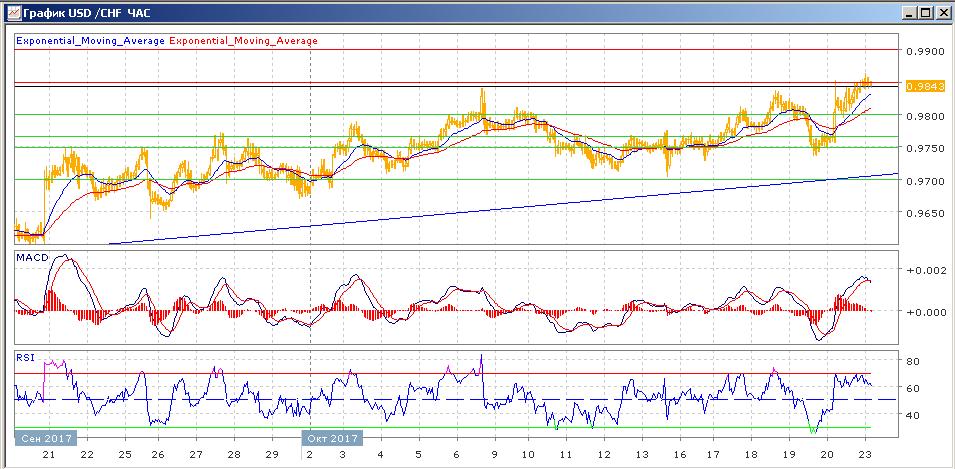
Task: Click the 0.9700 price axis label
Action: click(924, 181)
